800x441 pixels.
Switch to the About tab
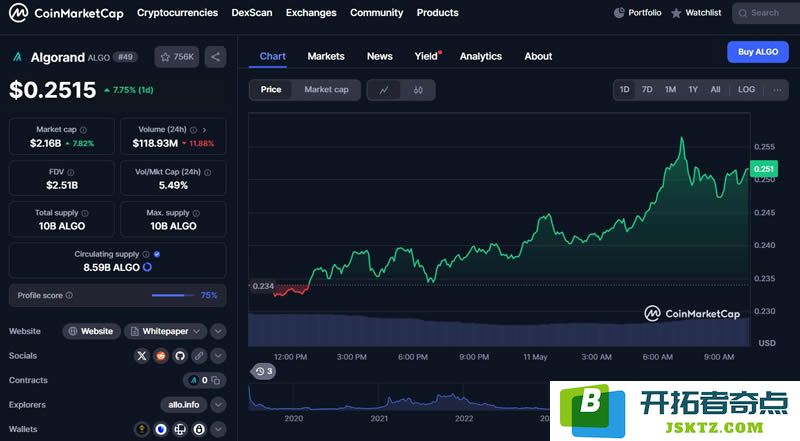[x=538, y=56]
